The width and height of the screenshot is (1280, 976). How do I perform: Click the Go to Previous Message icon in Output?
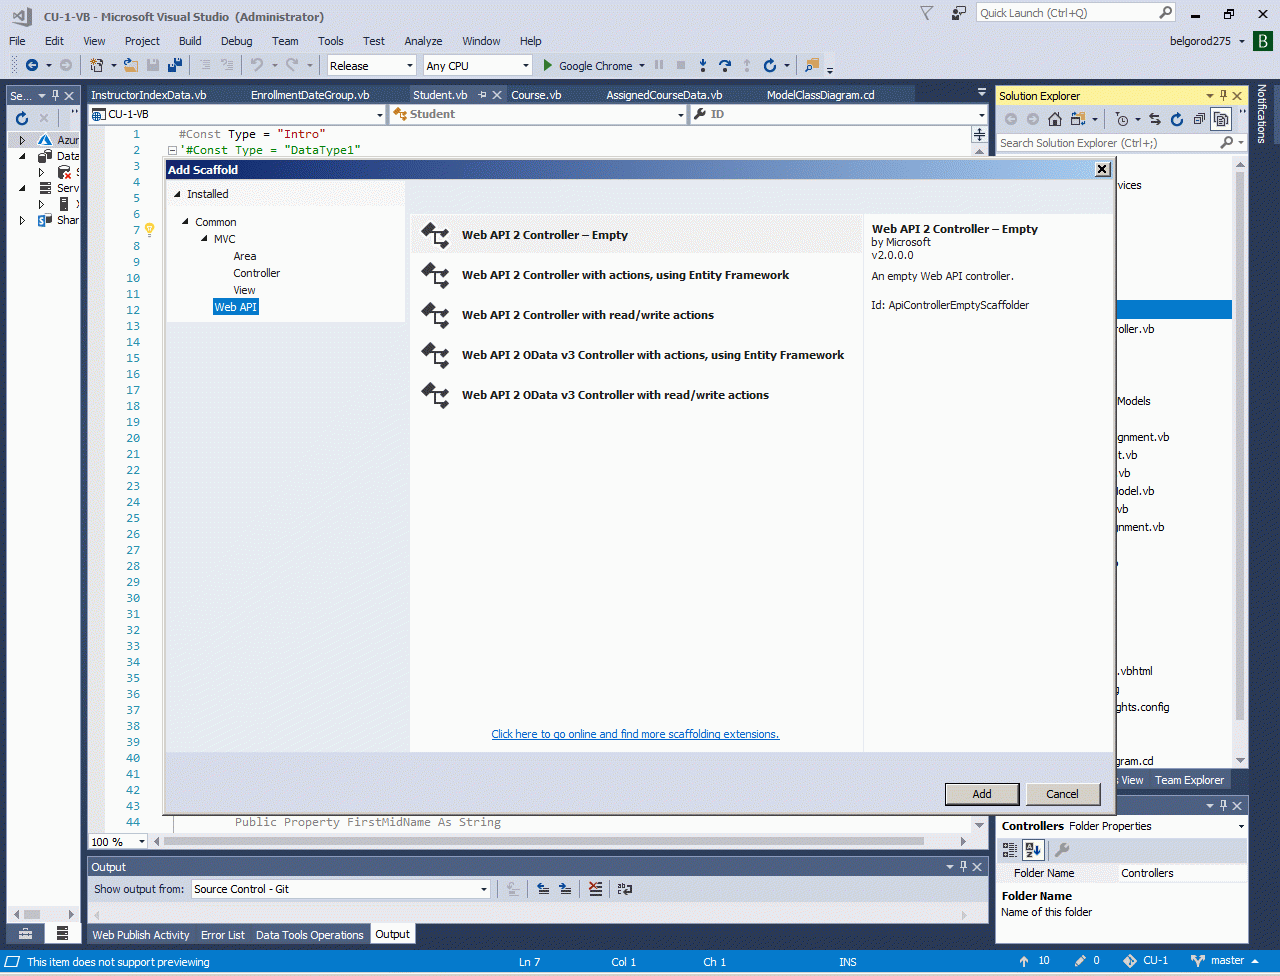(543, 888)
